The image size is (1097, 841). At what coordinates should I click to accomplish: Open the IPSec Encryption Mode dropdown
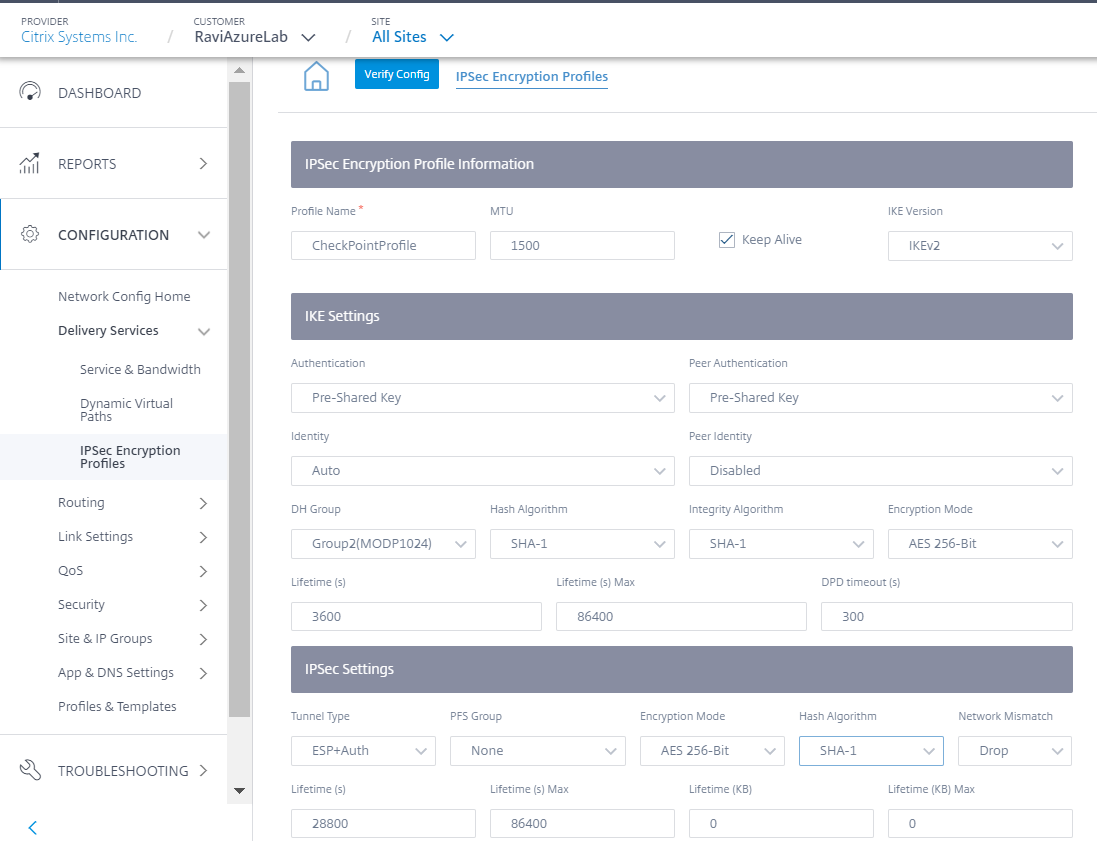click(x=712, y=751)
